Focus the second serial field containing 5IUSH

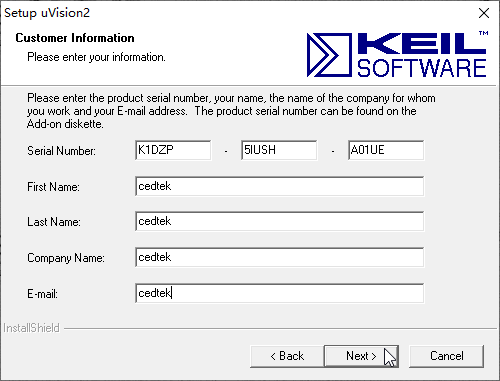tap(279, 150)
